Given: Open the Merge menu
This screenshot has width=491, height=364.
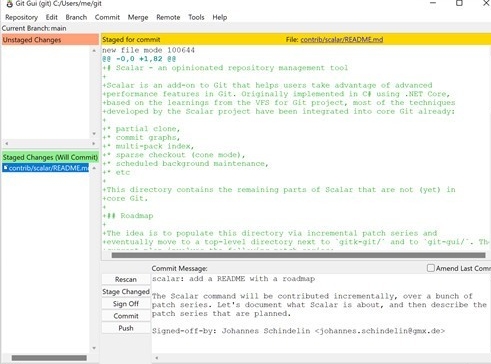Looking at the screenshot, I should (x=138, y=17).
